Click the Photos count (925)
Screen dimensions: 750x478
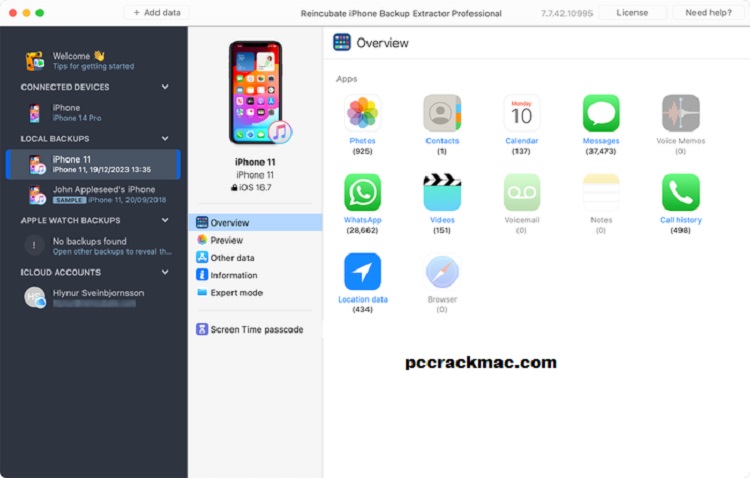(362, 151)
